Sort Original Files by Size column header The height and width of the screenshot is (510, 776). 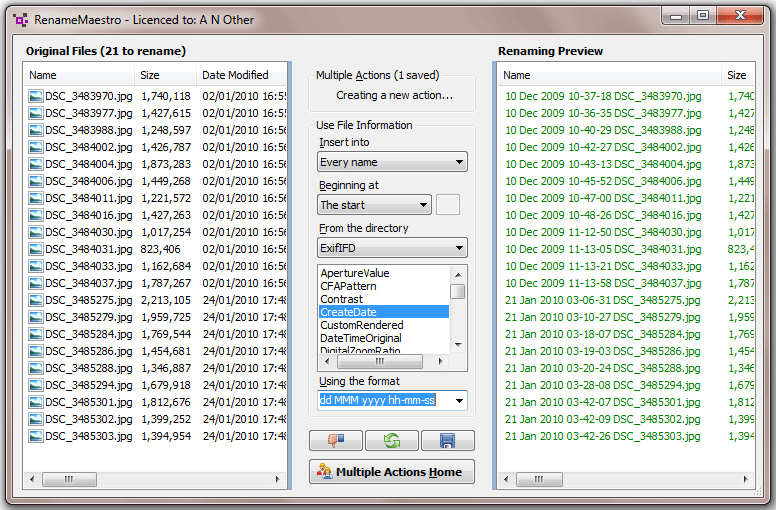[165, 75]
